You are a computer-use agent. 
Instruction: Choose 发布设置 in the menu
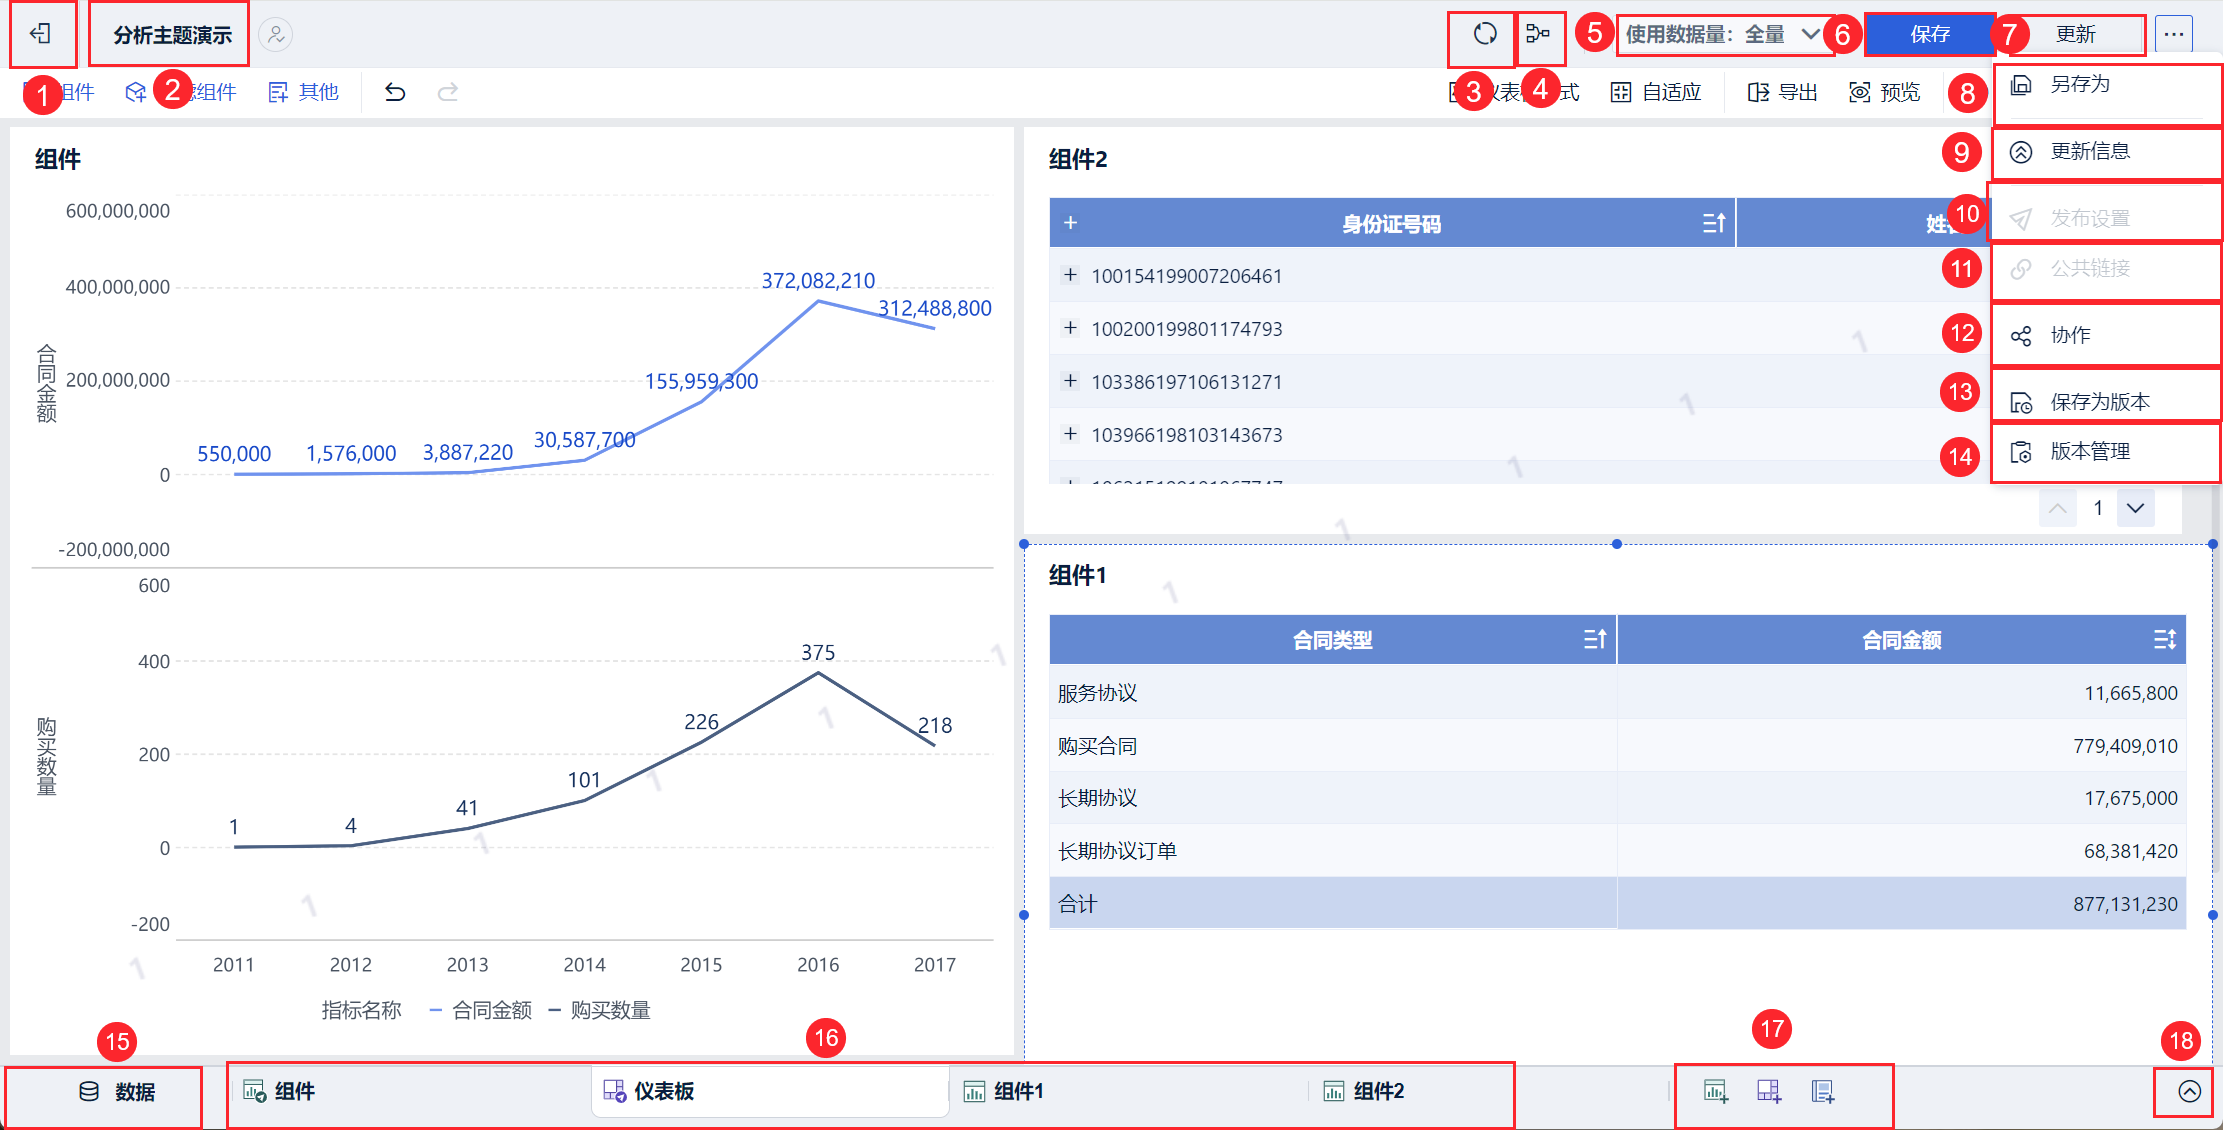2108,218
